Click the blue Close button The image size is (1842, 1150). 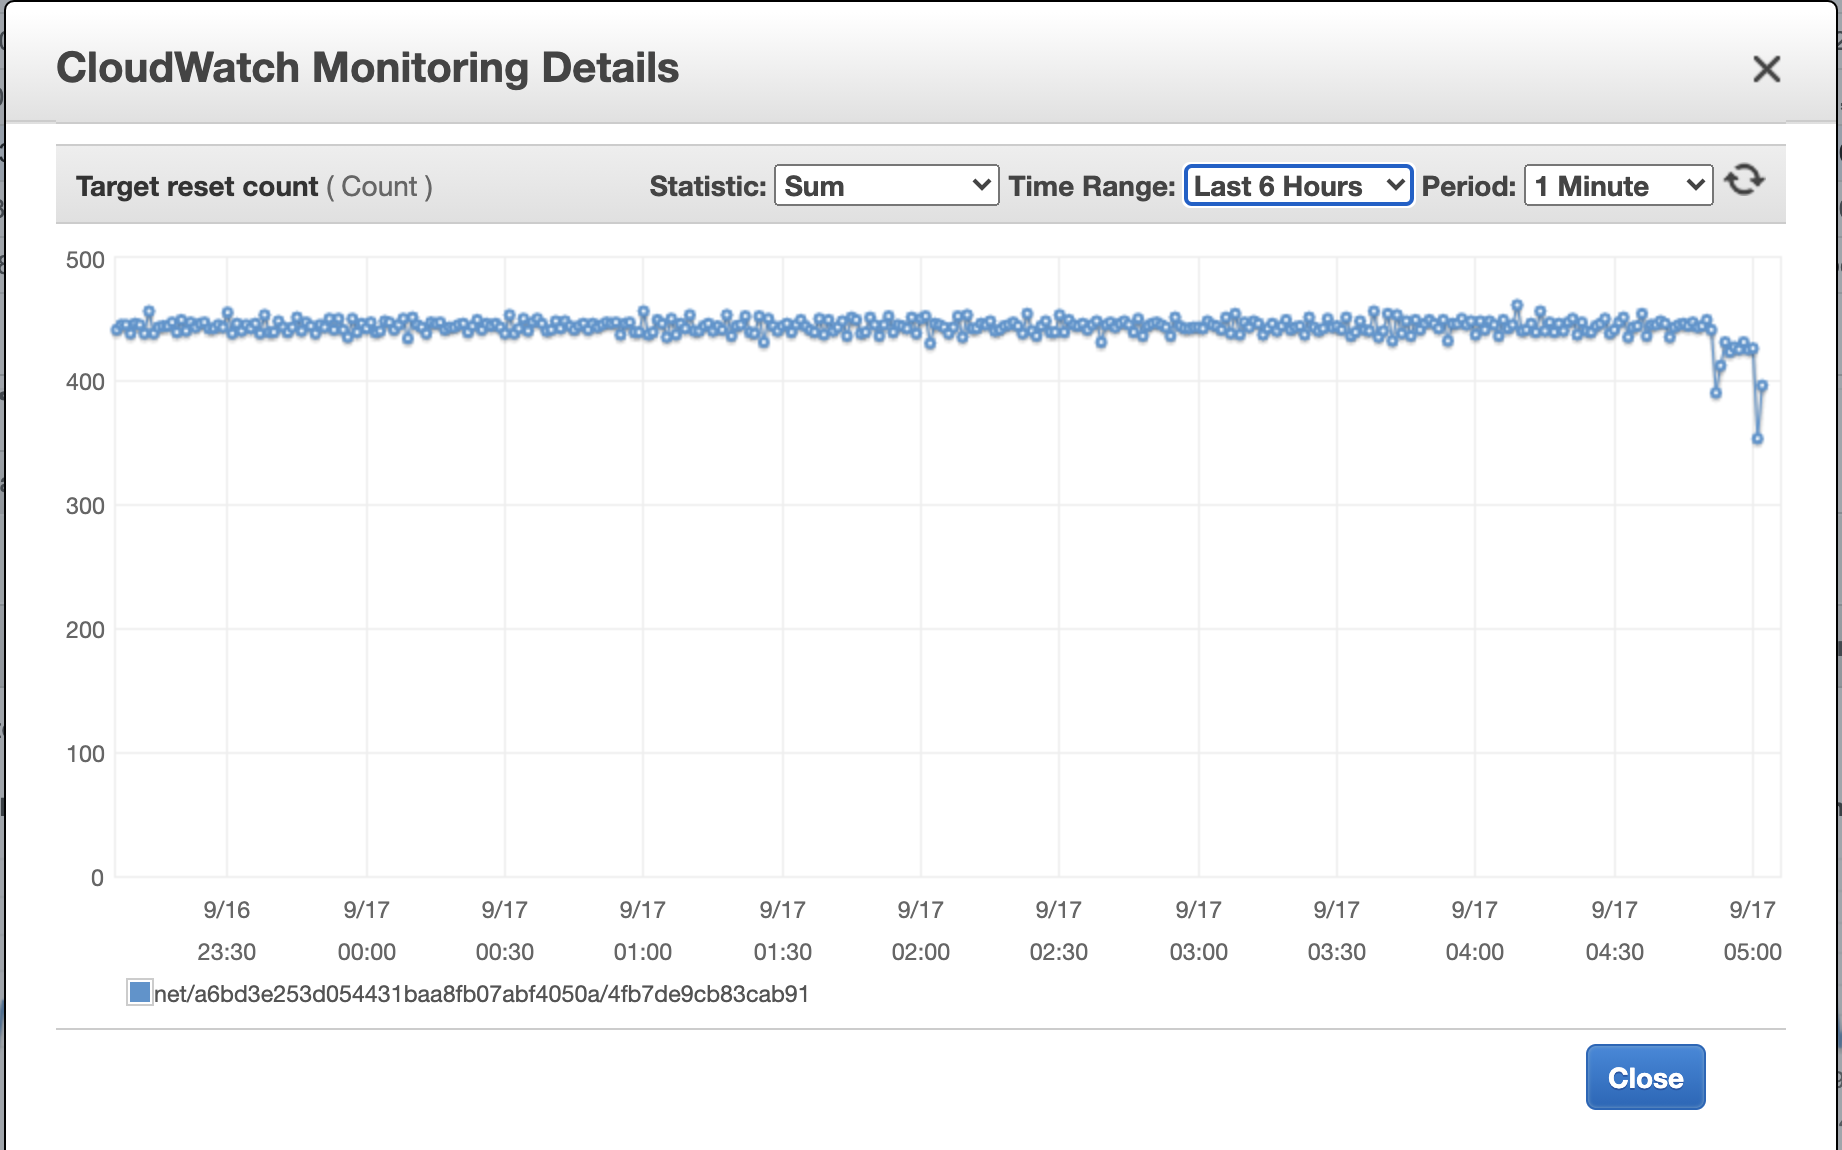click(1645, 1077)
